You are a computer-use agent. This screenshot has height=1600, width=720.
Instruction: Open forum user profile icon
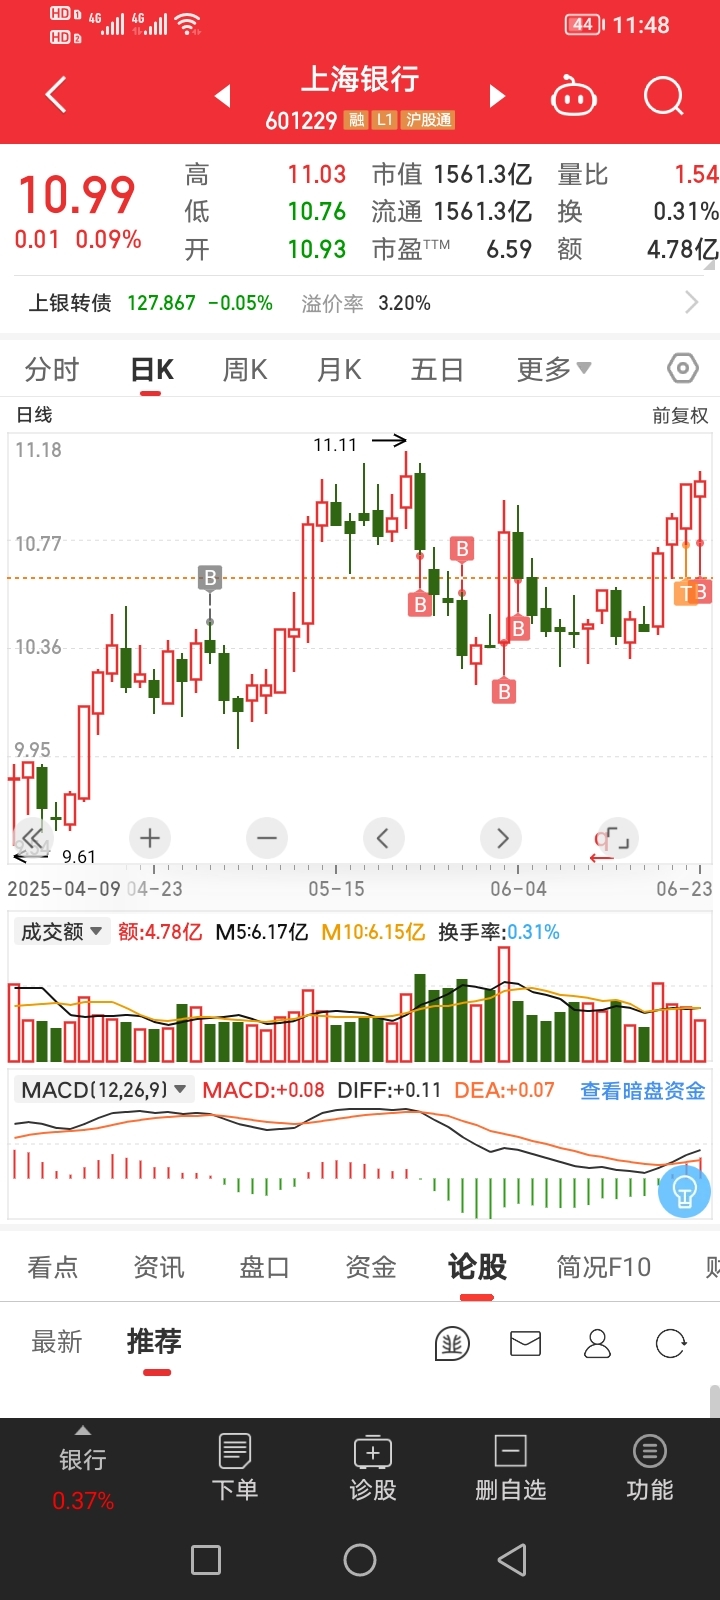597,1343
